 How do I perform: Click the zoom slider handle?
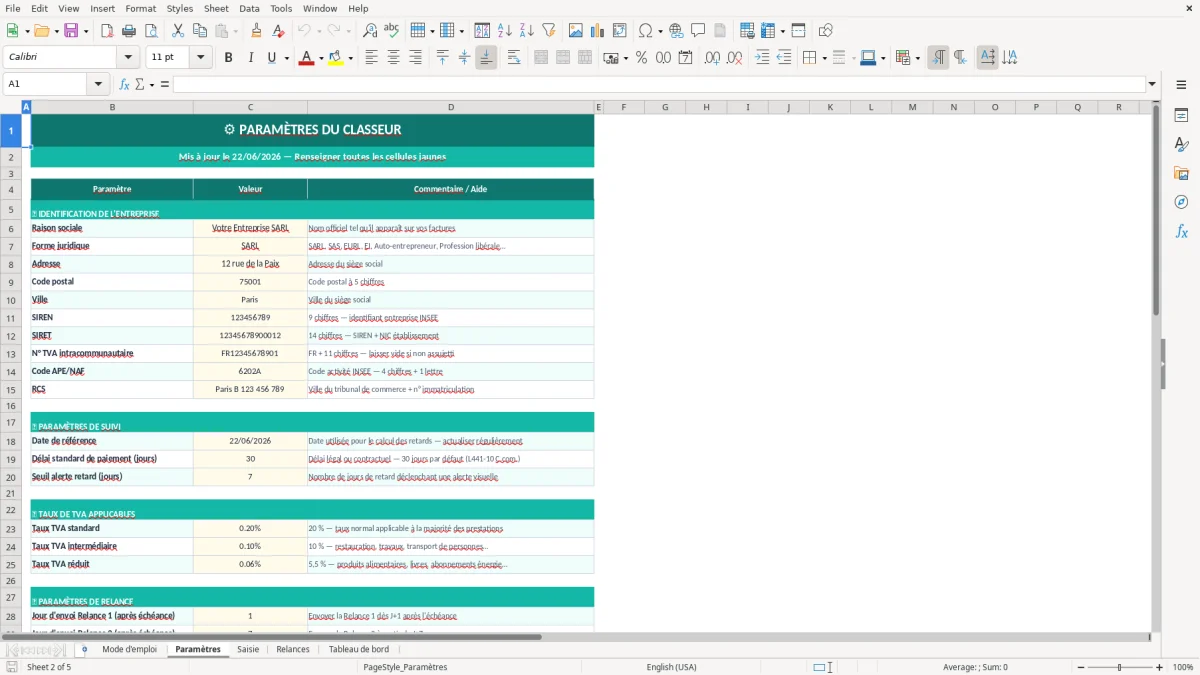[x=1120, y=667]
